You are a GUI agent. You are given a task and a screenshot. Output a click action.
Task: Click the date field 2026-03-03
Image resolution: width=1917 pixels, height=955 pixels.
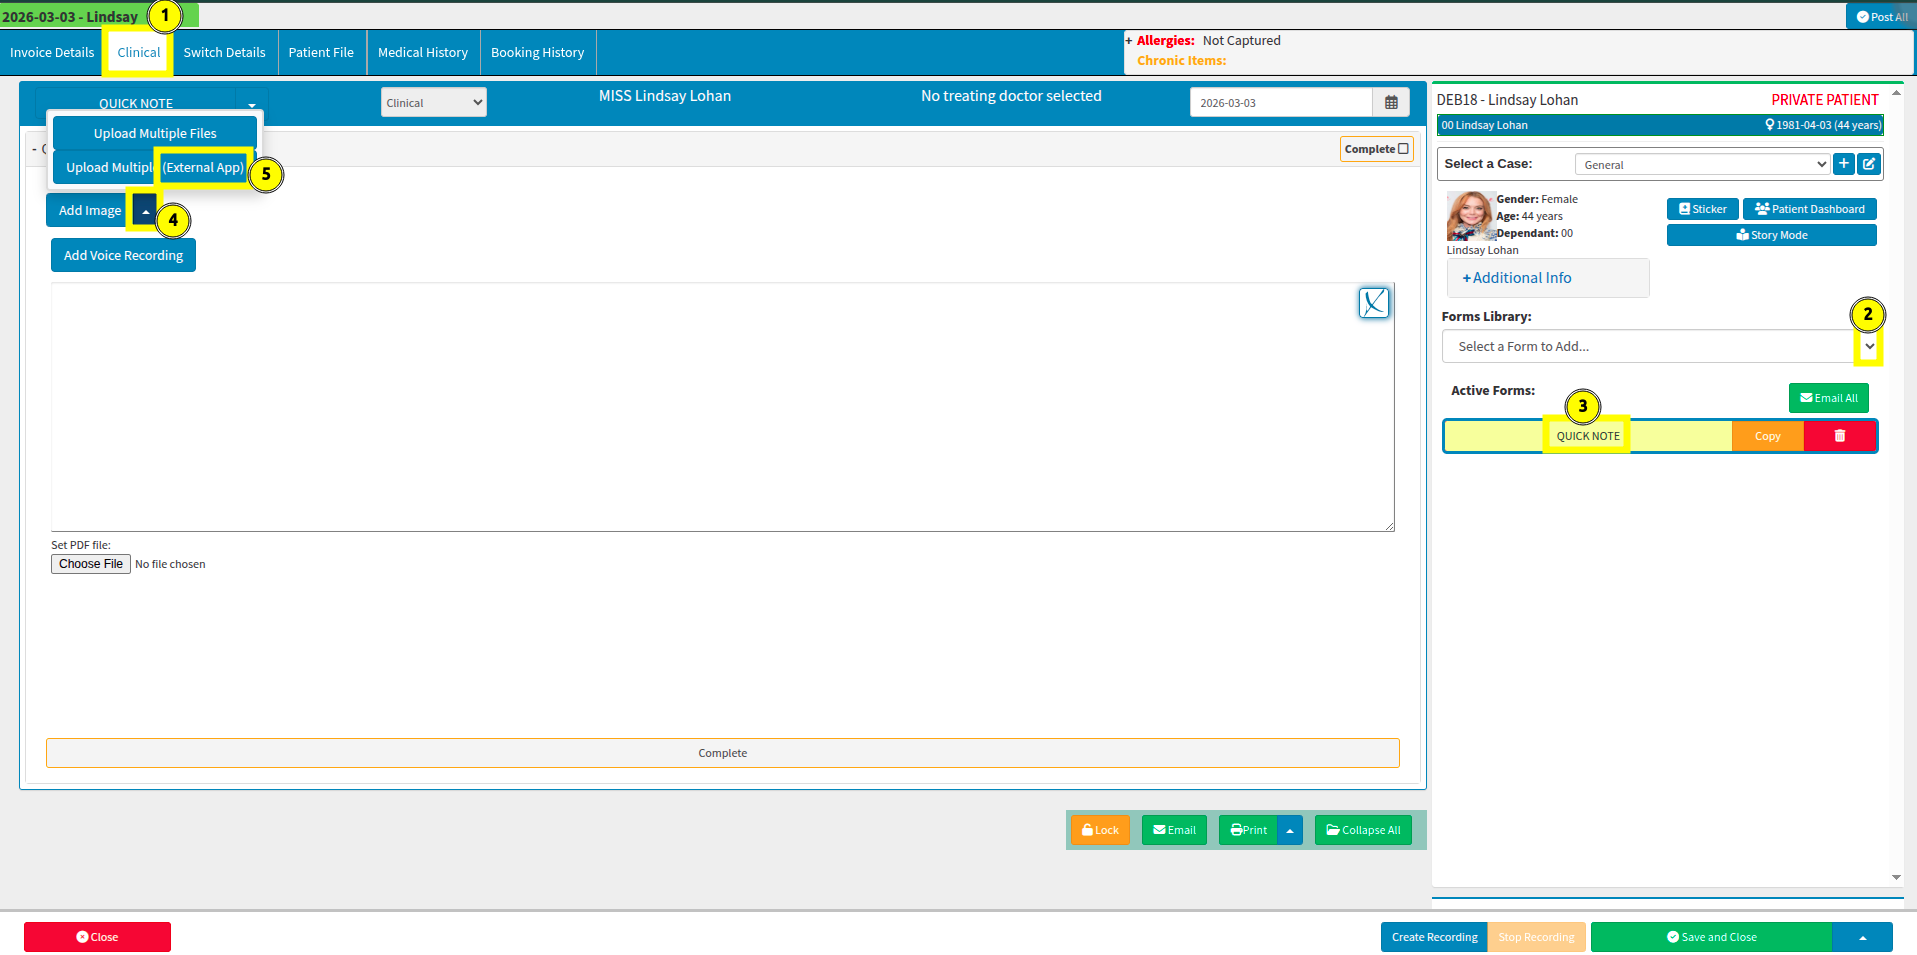tap(1281, 103)
